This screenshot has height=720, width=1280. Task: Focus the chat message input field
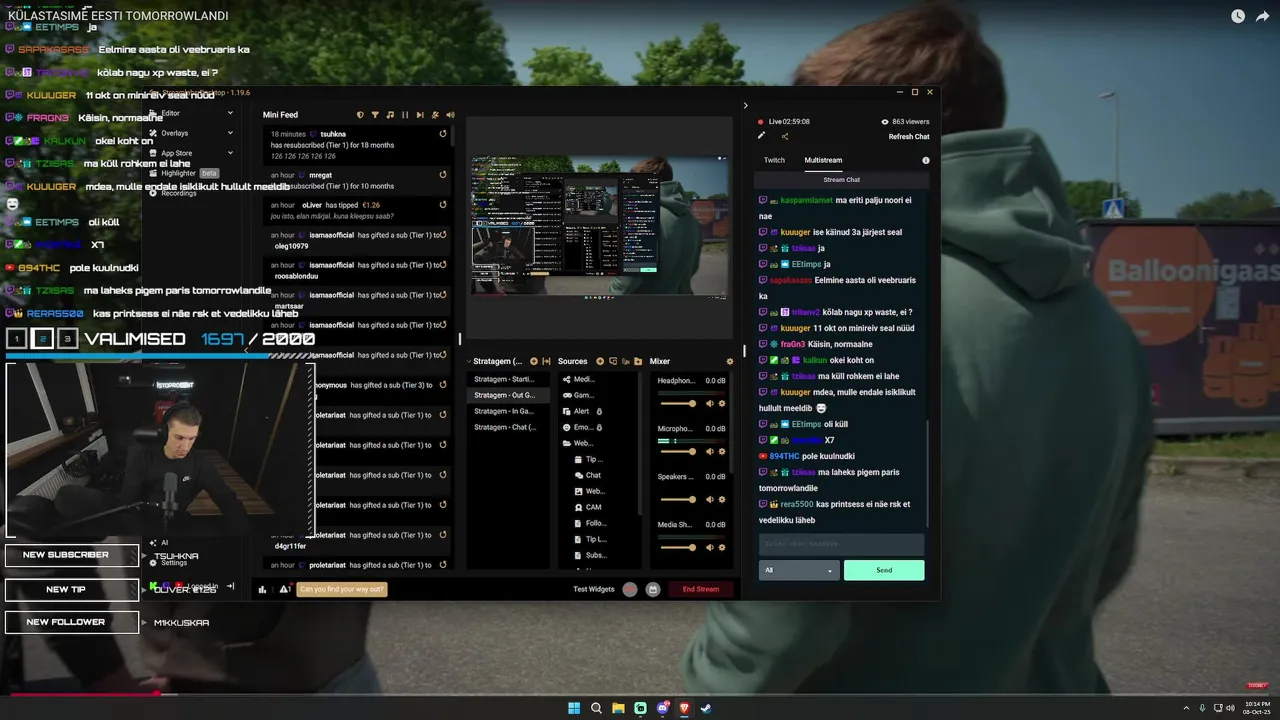(x=842, y=544)
